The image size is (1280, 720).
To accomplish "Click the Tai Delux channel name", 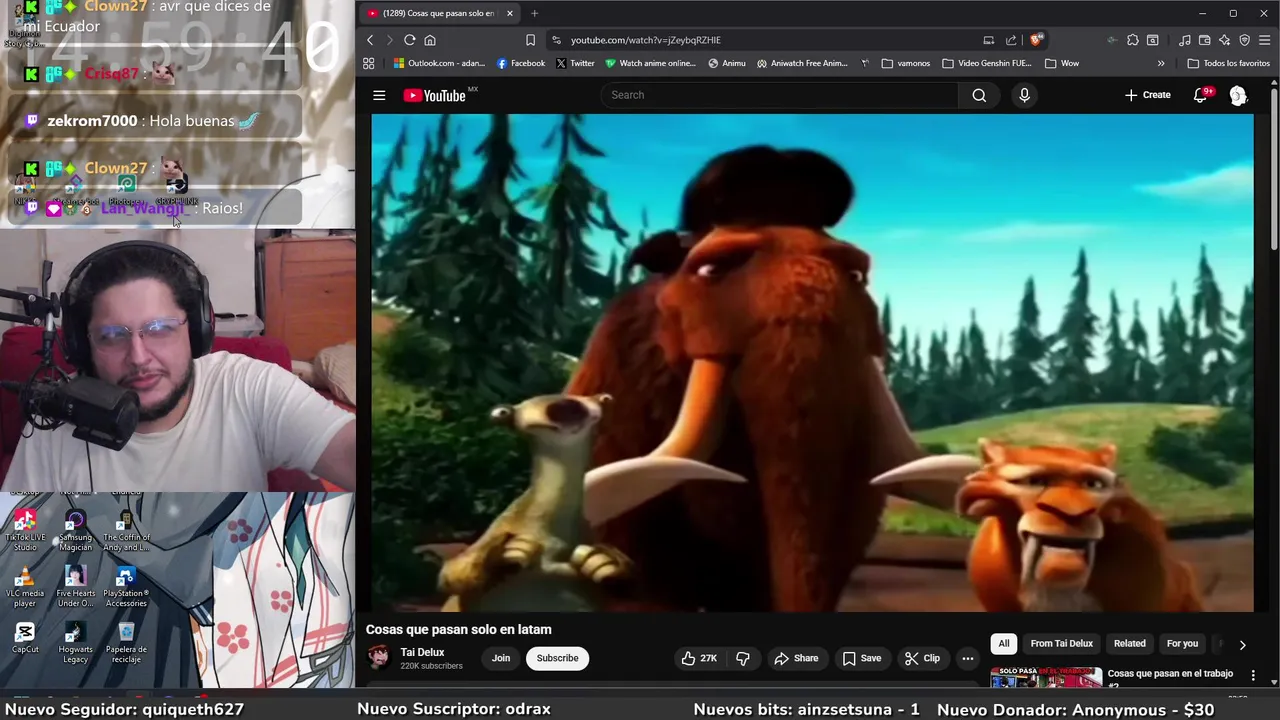I will click(x=422, y=652).
